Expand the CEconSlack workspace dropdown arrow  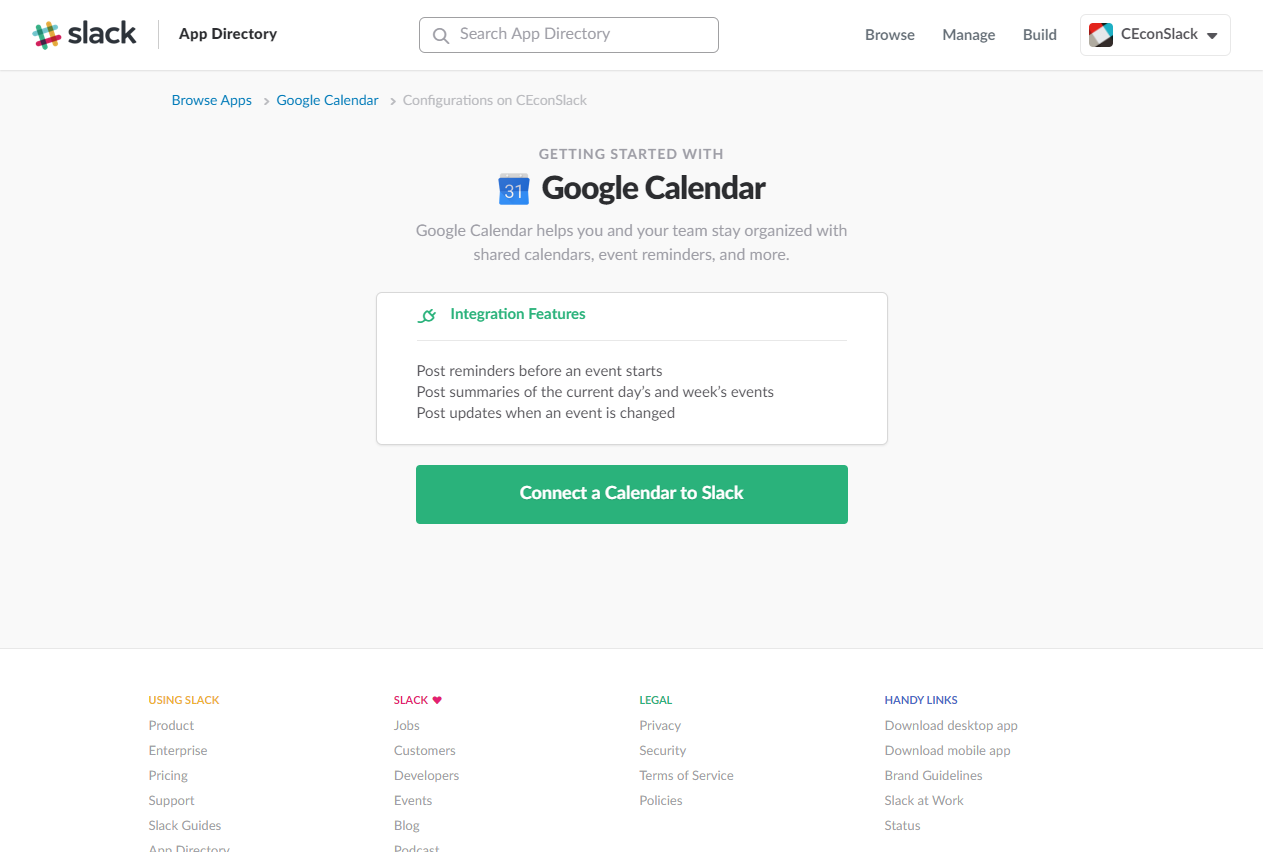coord(1212,36)
